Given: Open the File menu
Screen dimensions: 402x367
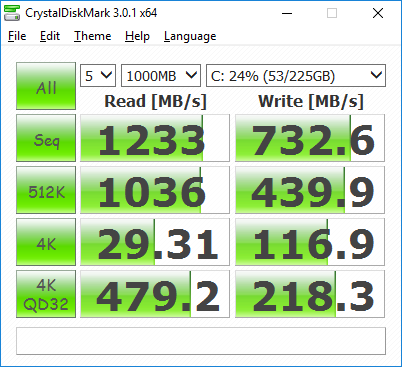Looking at the screenshot, I should click(x=17, y=36).
